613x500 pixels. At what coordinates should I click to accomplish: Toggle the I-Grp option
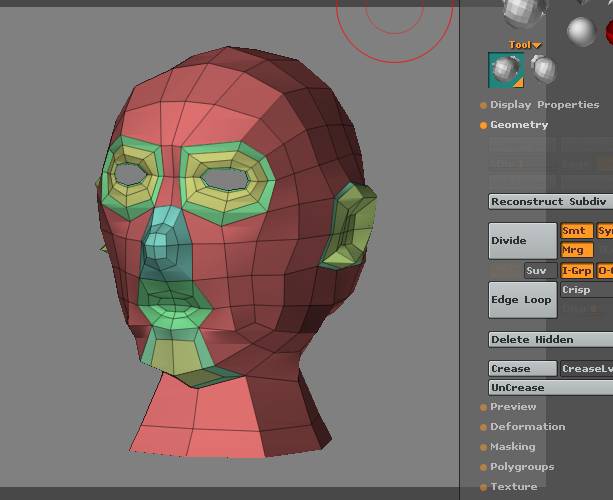click(576, 271)
